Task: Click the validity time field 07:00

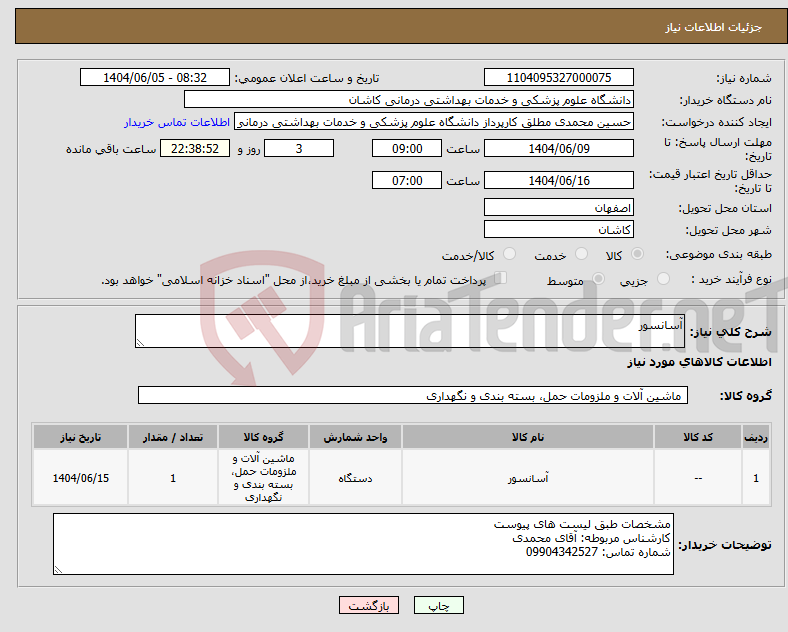Action: [x=407, y=180]
